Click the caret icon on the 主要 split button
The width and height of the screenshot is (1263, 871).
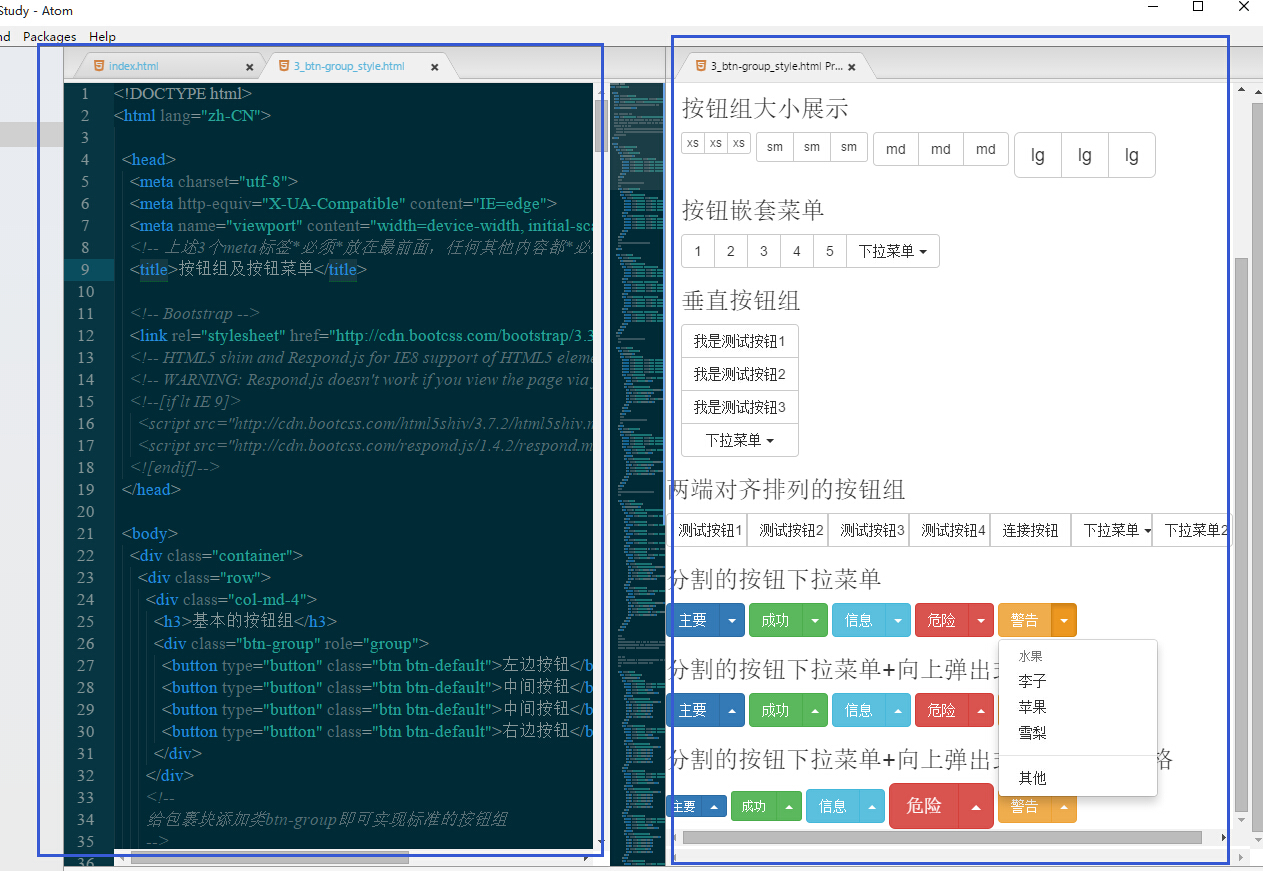(x=732, y=620)
